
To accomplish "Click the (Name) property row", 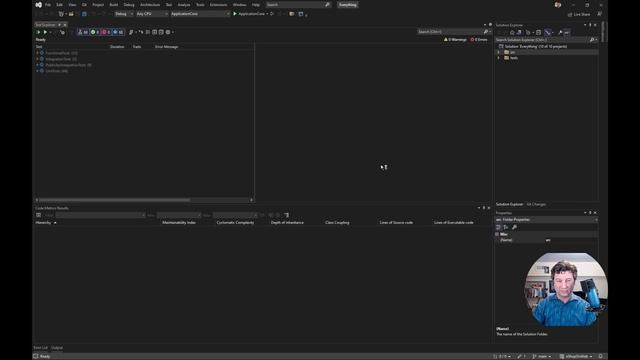I will 547,240.
